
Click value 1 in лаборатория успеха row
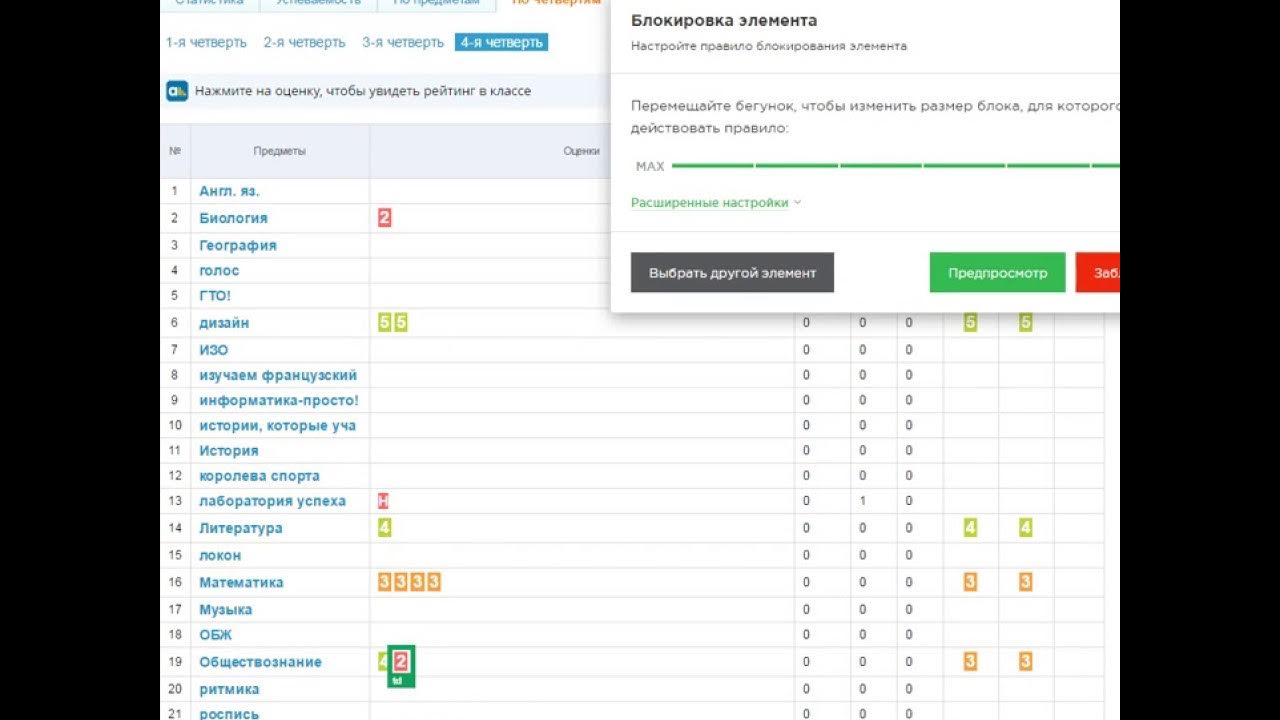[863, 501]
